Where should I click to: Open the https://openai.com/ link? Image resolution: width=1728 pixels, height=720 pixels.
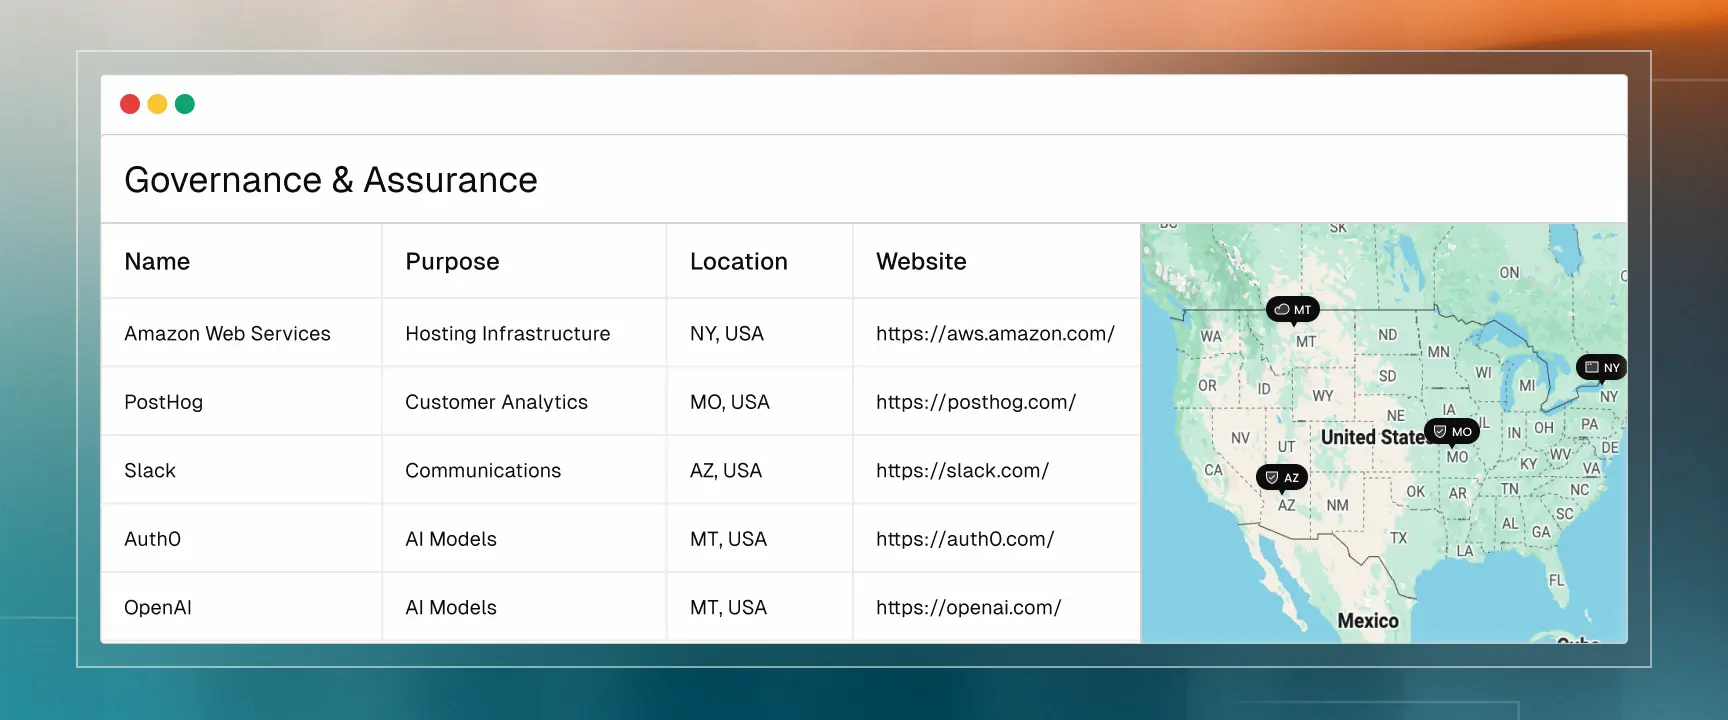coord(968,608)
